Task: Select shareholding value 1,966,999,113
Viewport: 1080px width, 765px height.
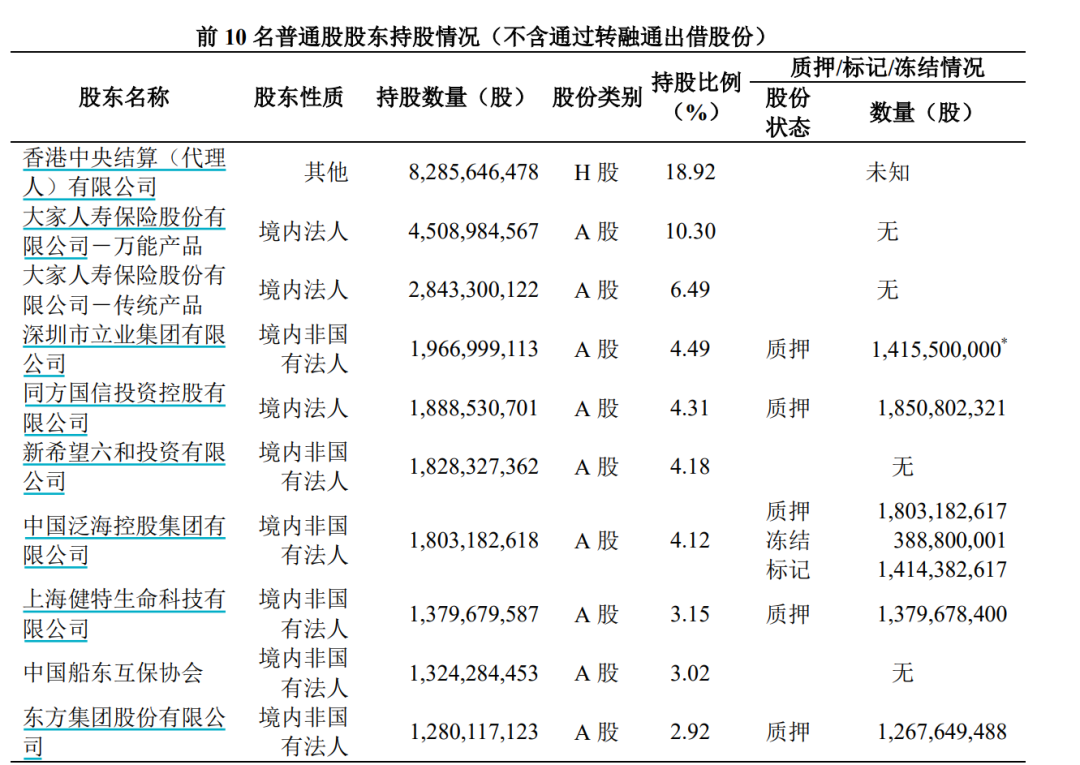Action: click(x=473, y=349)
